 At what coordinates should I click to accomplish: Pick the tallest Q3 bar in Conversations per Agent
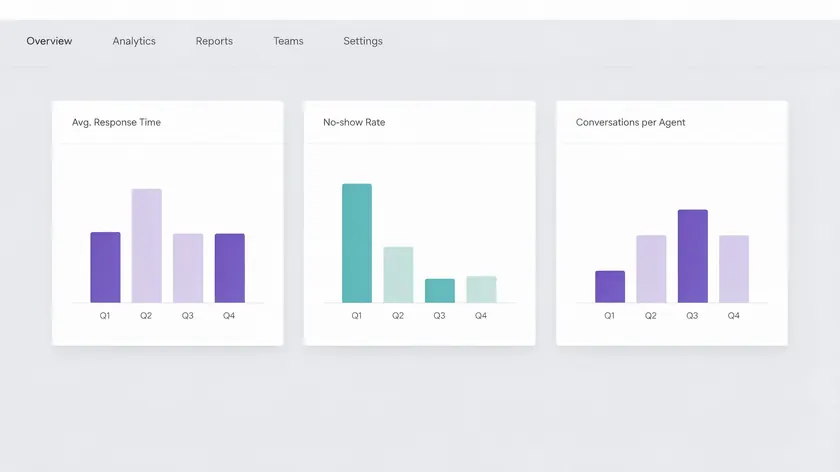pyautogui.click(x=693, y=256)
